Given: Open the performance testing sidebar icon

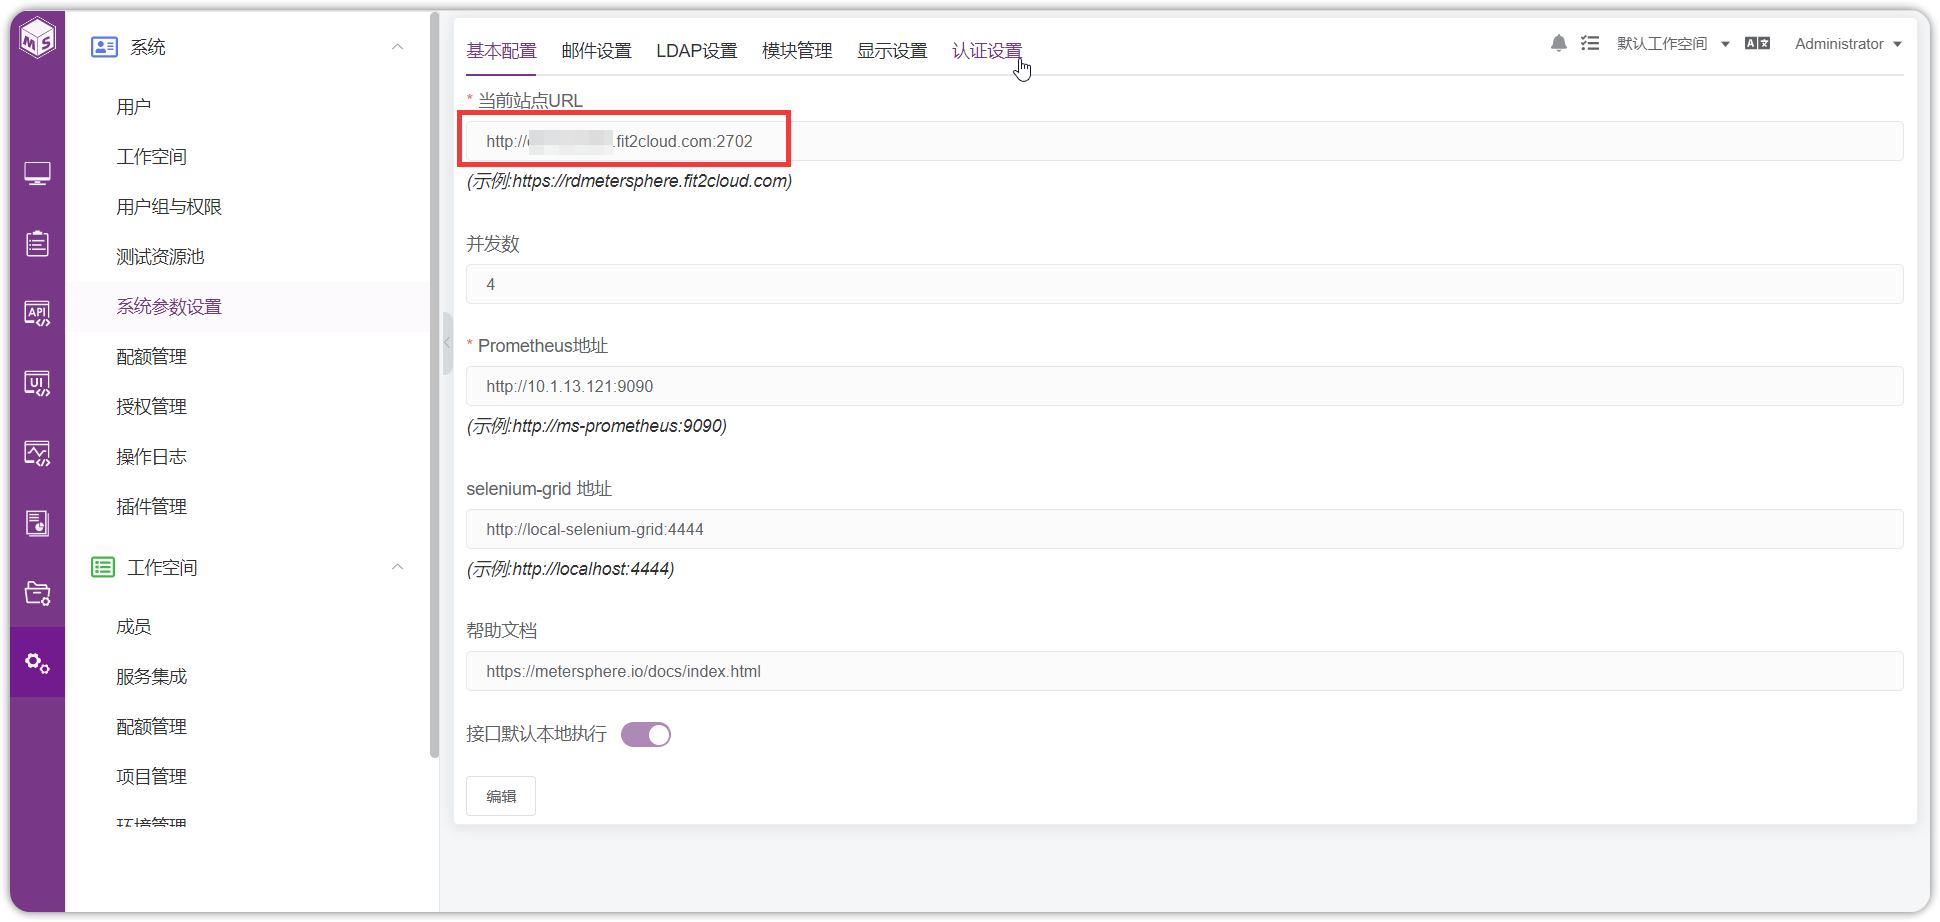Looking at the screenshot, I should tap(38, 454).
